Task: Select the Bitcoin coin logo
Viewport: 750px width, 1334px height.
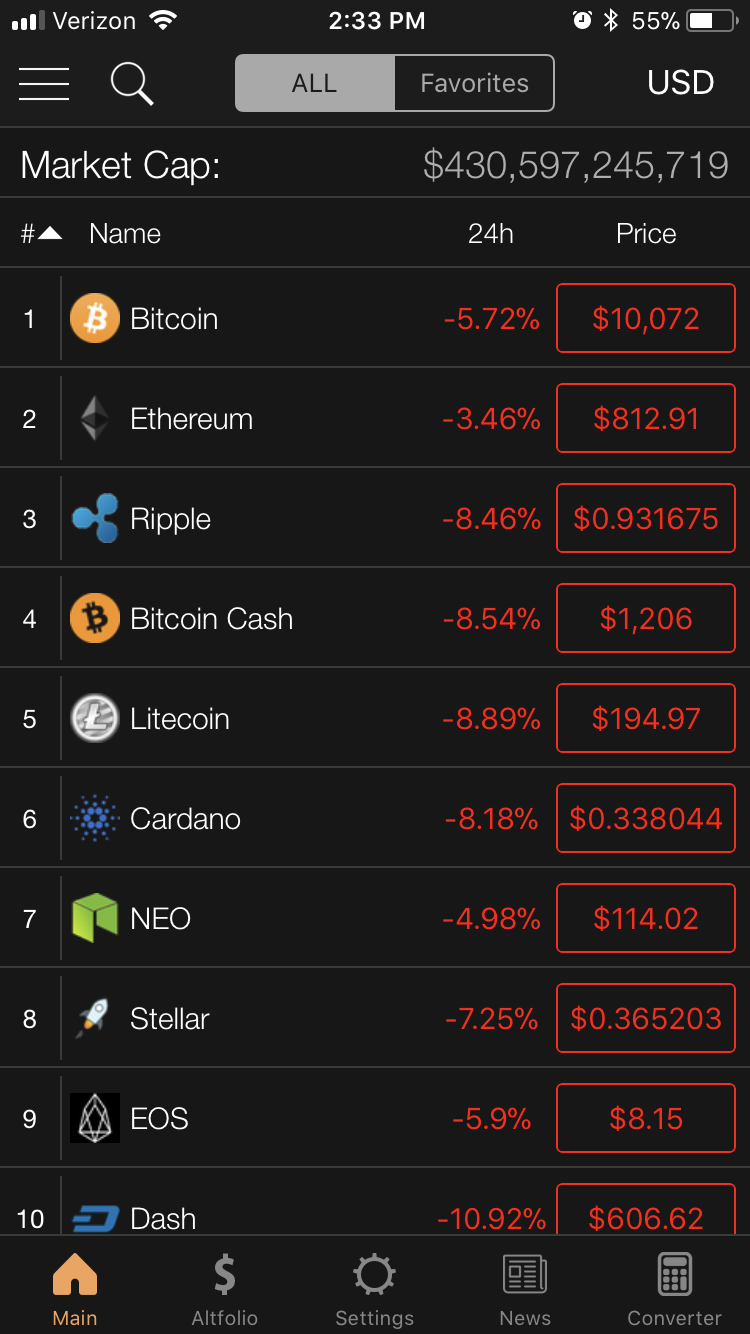Action: [95, 318]
